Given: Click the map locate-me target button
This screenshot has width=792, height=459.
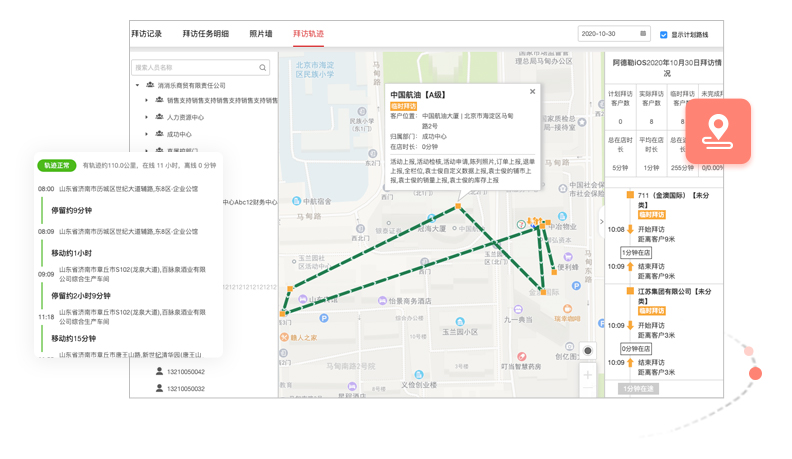Looking at the screenshot, I should (x=588, y=351).
